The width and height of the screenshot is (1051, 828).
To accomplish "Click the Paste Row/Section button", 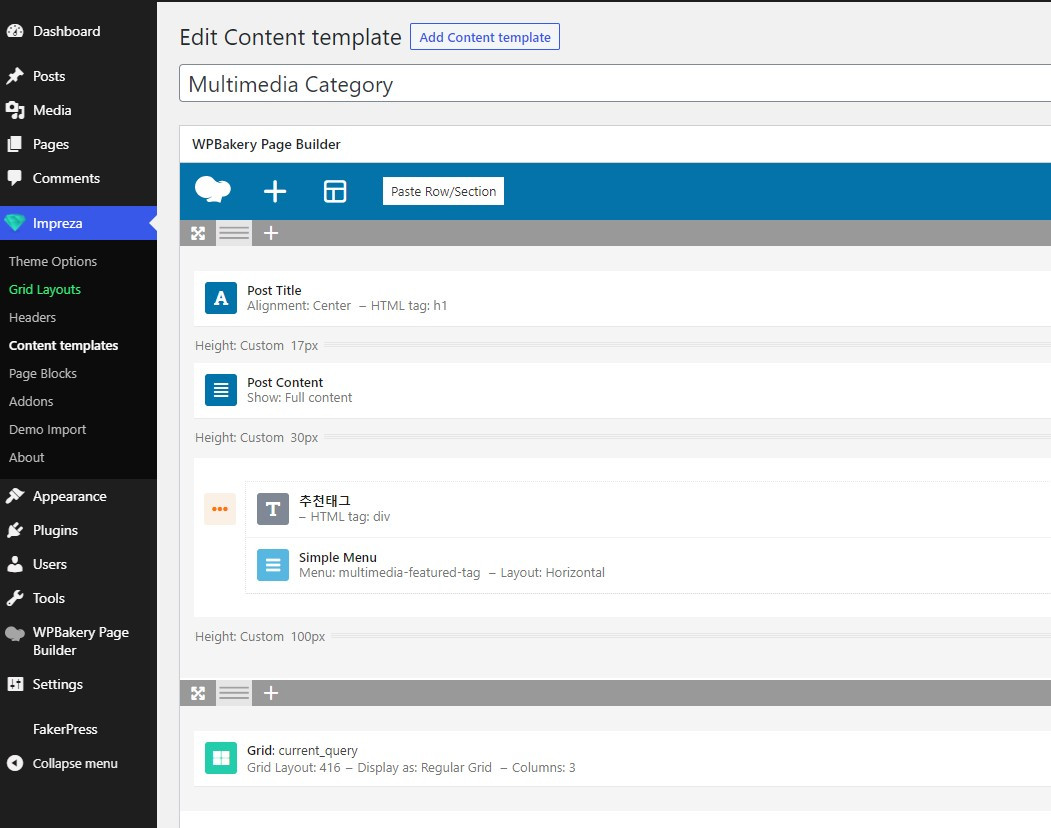I will [443, 191].
